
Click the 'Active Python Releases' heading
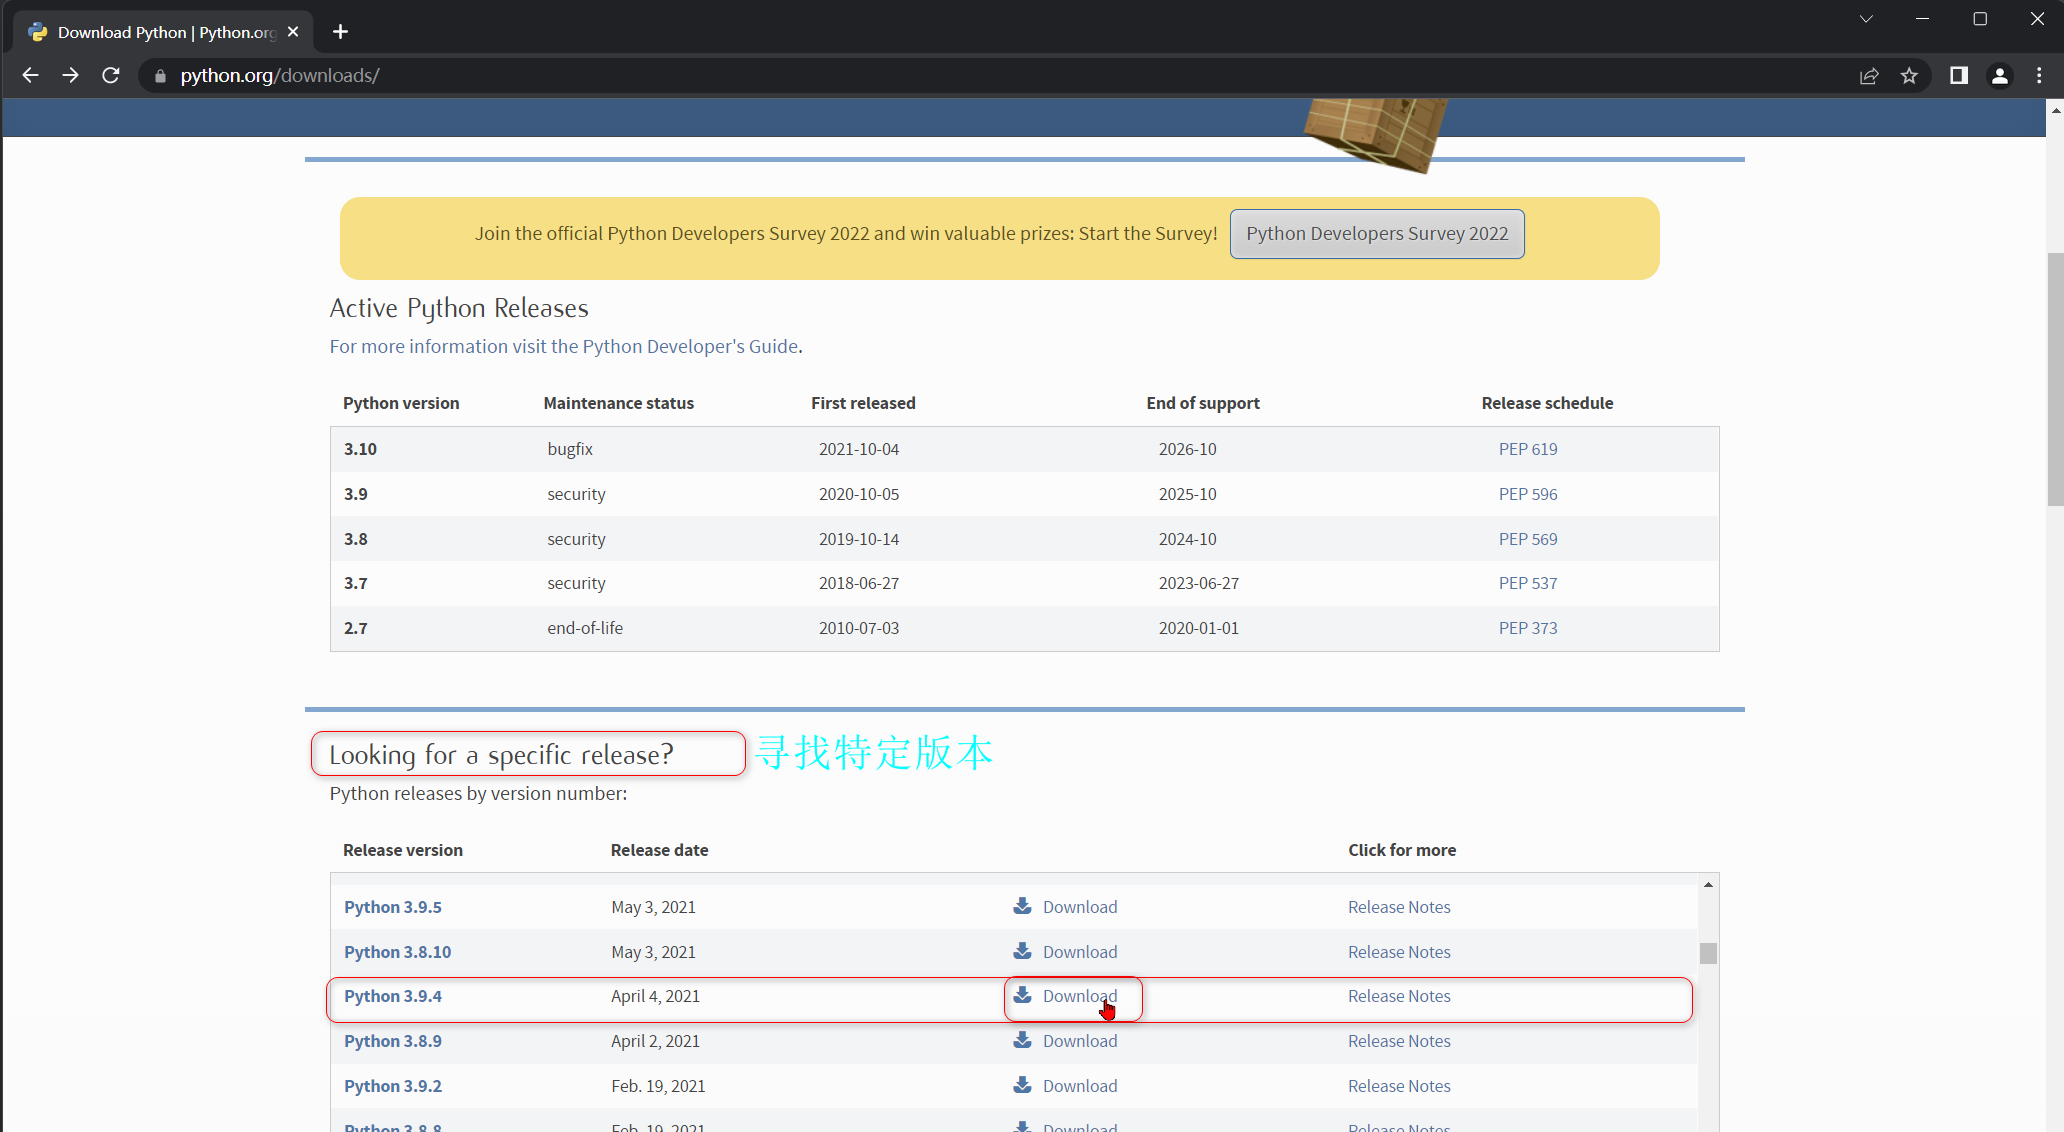pos(459,308)
